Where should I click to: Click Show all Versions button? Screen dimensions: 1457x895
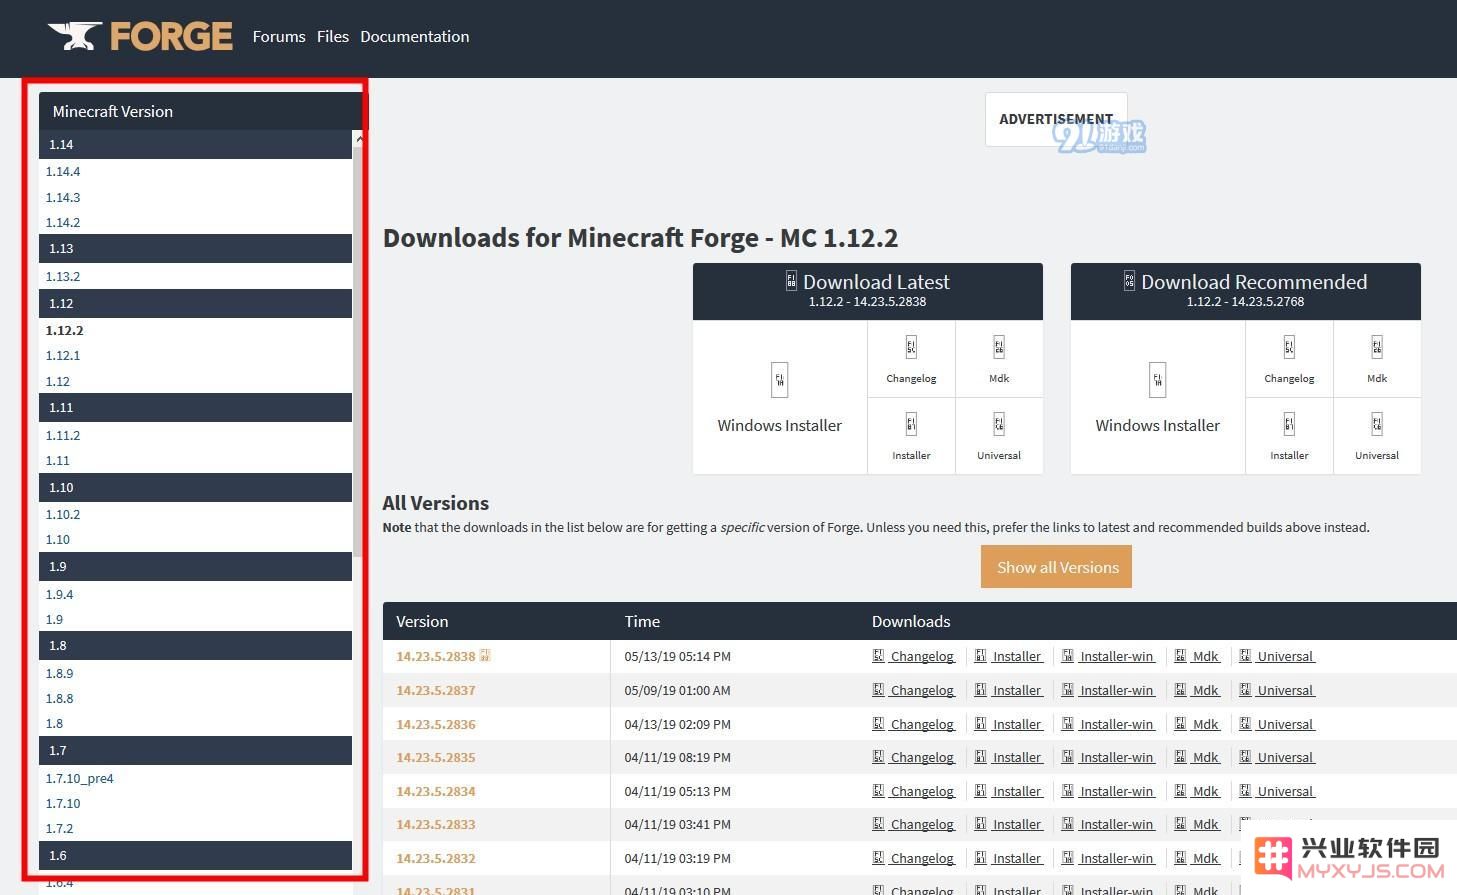point(1057,567)
